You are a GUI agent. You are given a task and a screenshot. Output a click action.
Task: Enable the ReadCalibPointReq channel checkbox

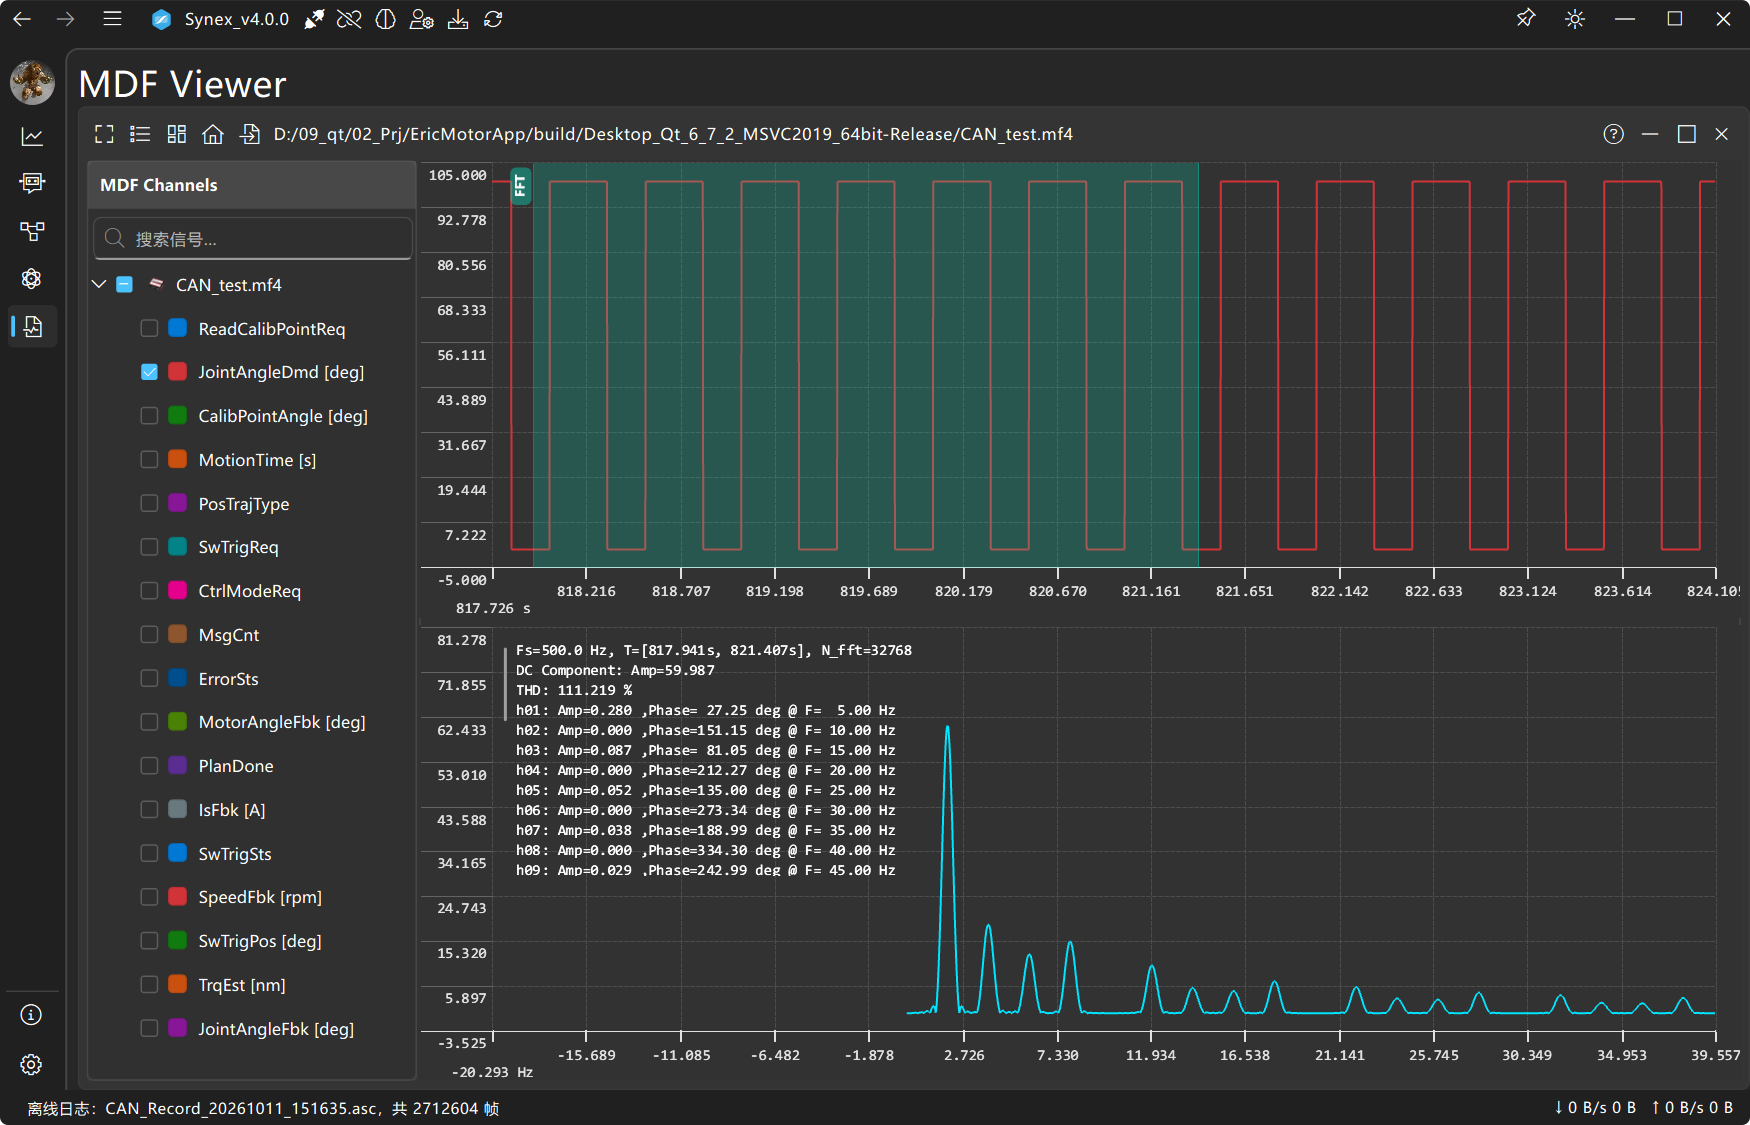pyautogui.click(x=149, y=328)
